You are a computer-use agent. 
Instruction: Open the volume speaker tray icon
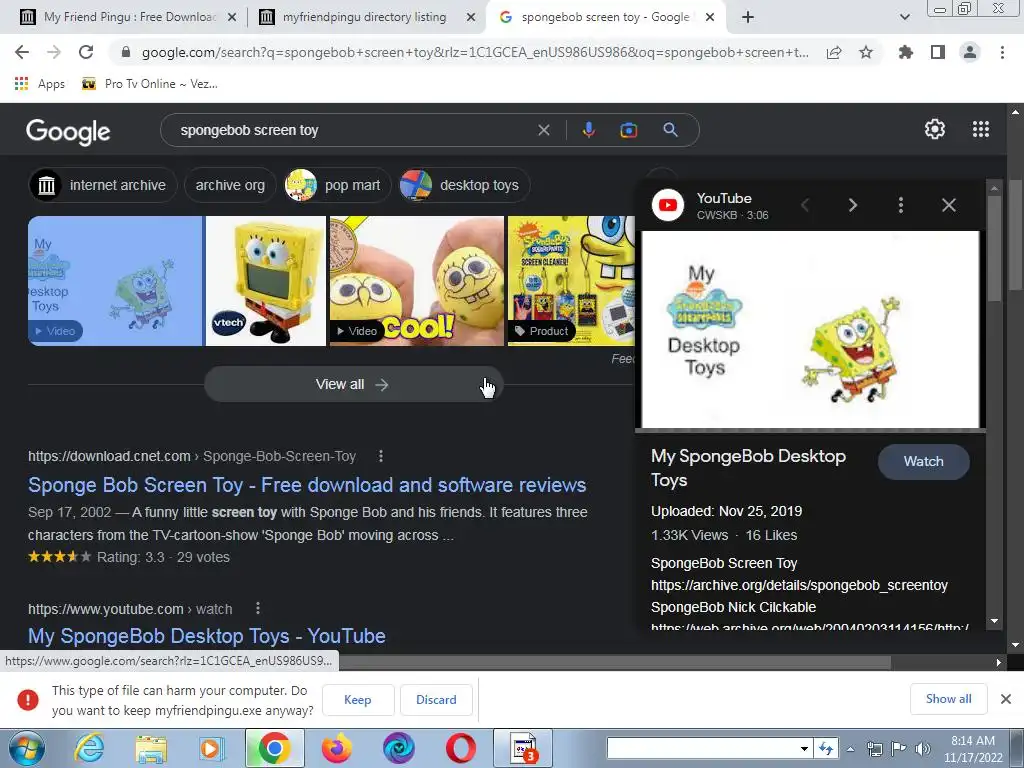tap(923, 749)
